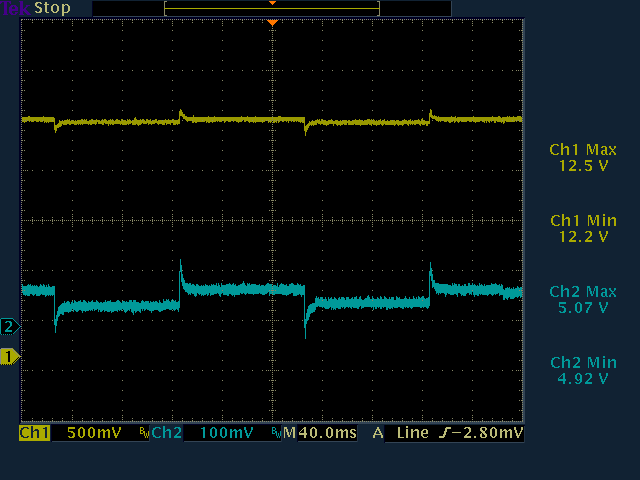Click the Tek logo in the corner
Viewport: 640px width, 480px height.
tap(16, 8)
